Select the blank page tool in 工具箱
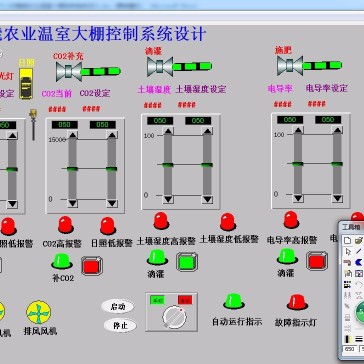 [348, 240]
